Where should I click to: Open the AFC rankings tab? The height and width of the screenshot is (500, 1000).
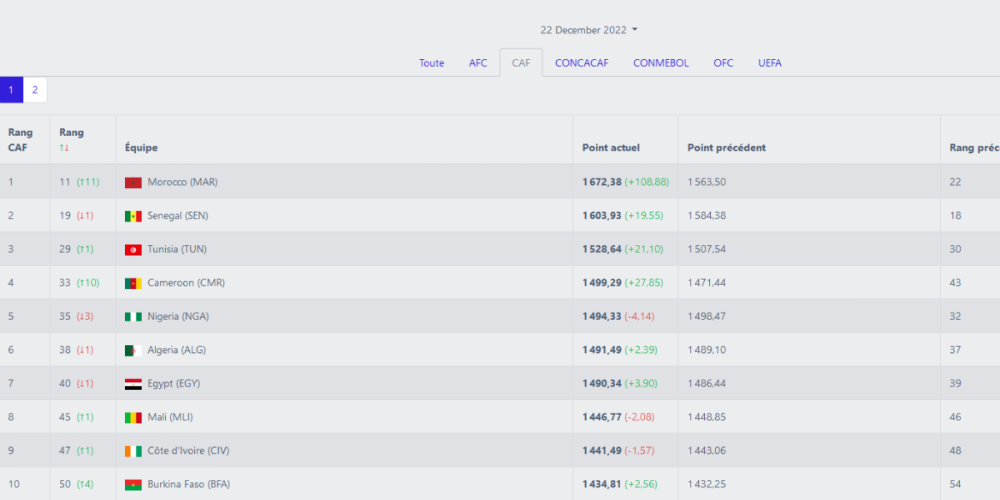click(478, 63)
